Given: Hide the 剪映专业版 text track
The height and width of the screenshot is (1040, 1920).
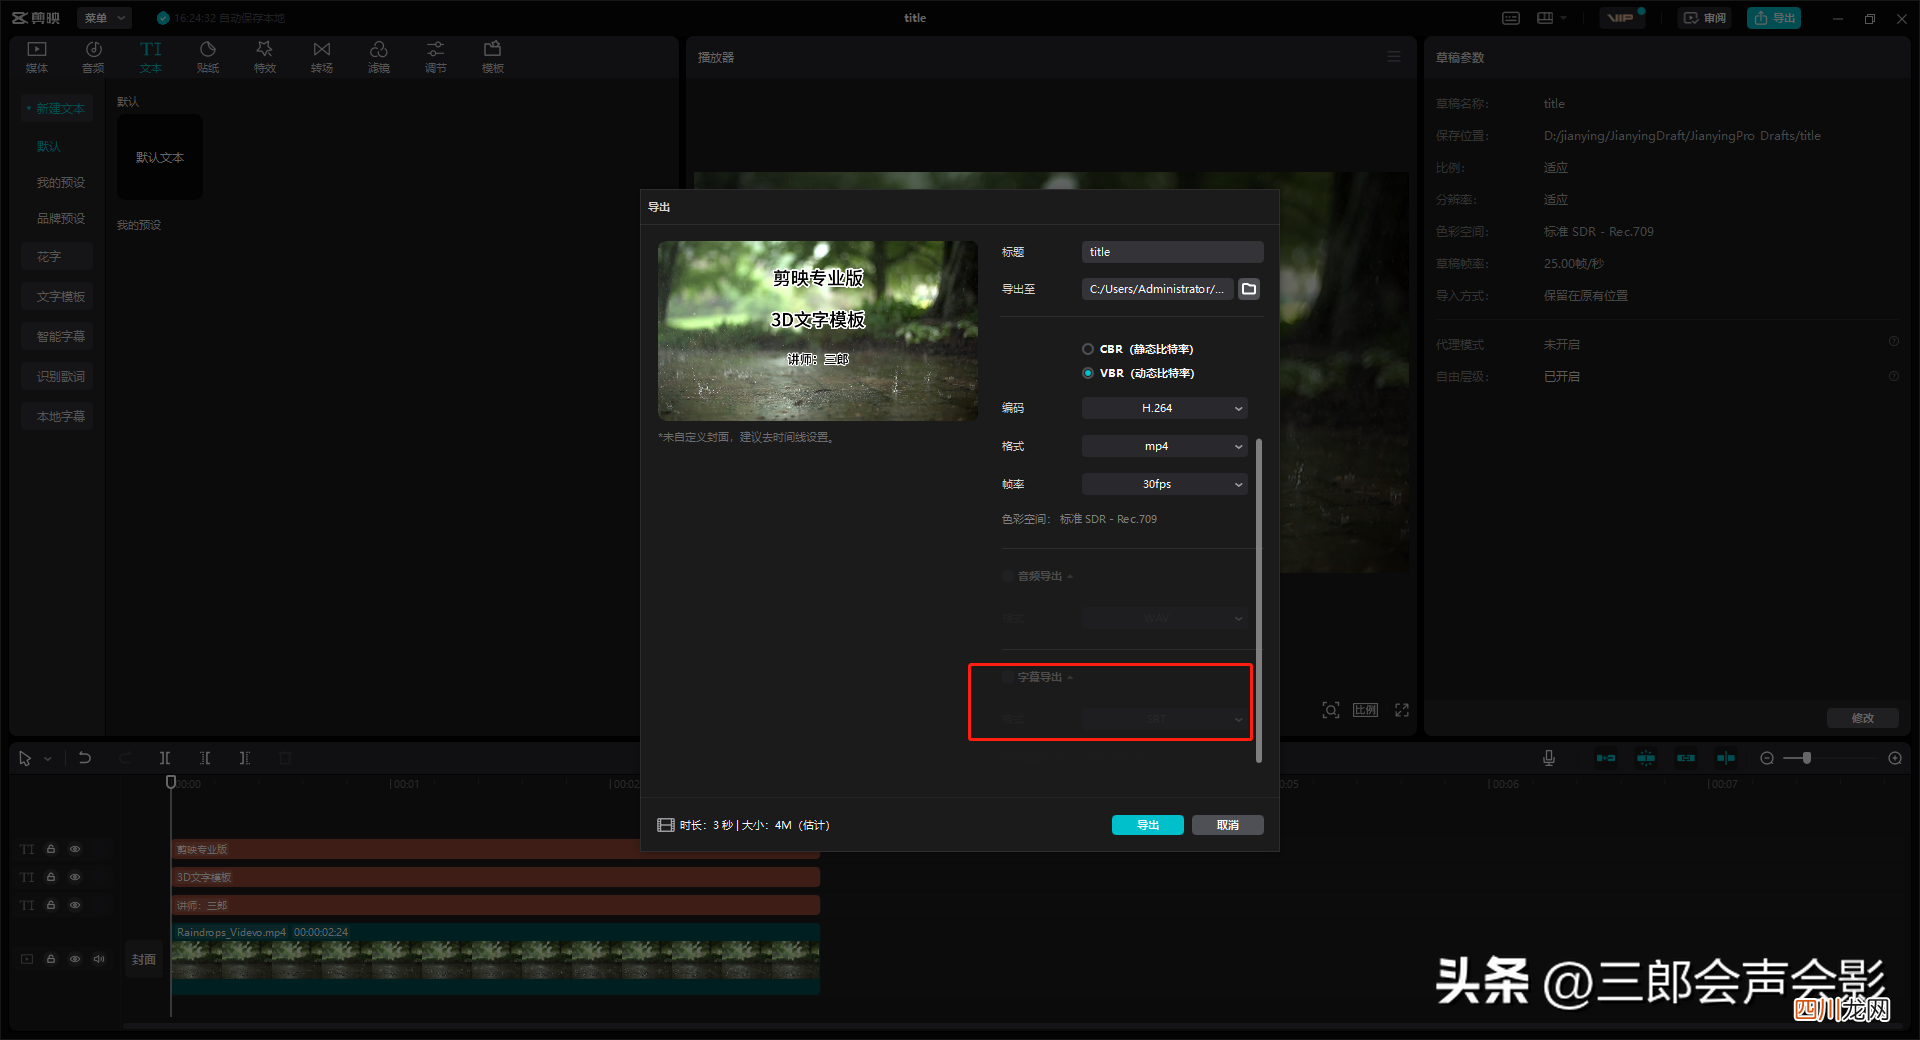Looking at the screenshot, I should pos(75,849).
